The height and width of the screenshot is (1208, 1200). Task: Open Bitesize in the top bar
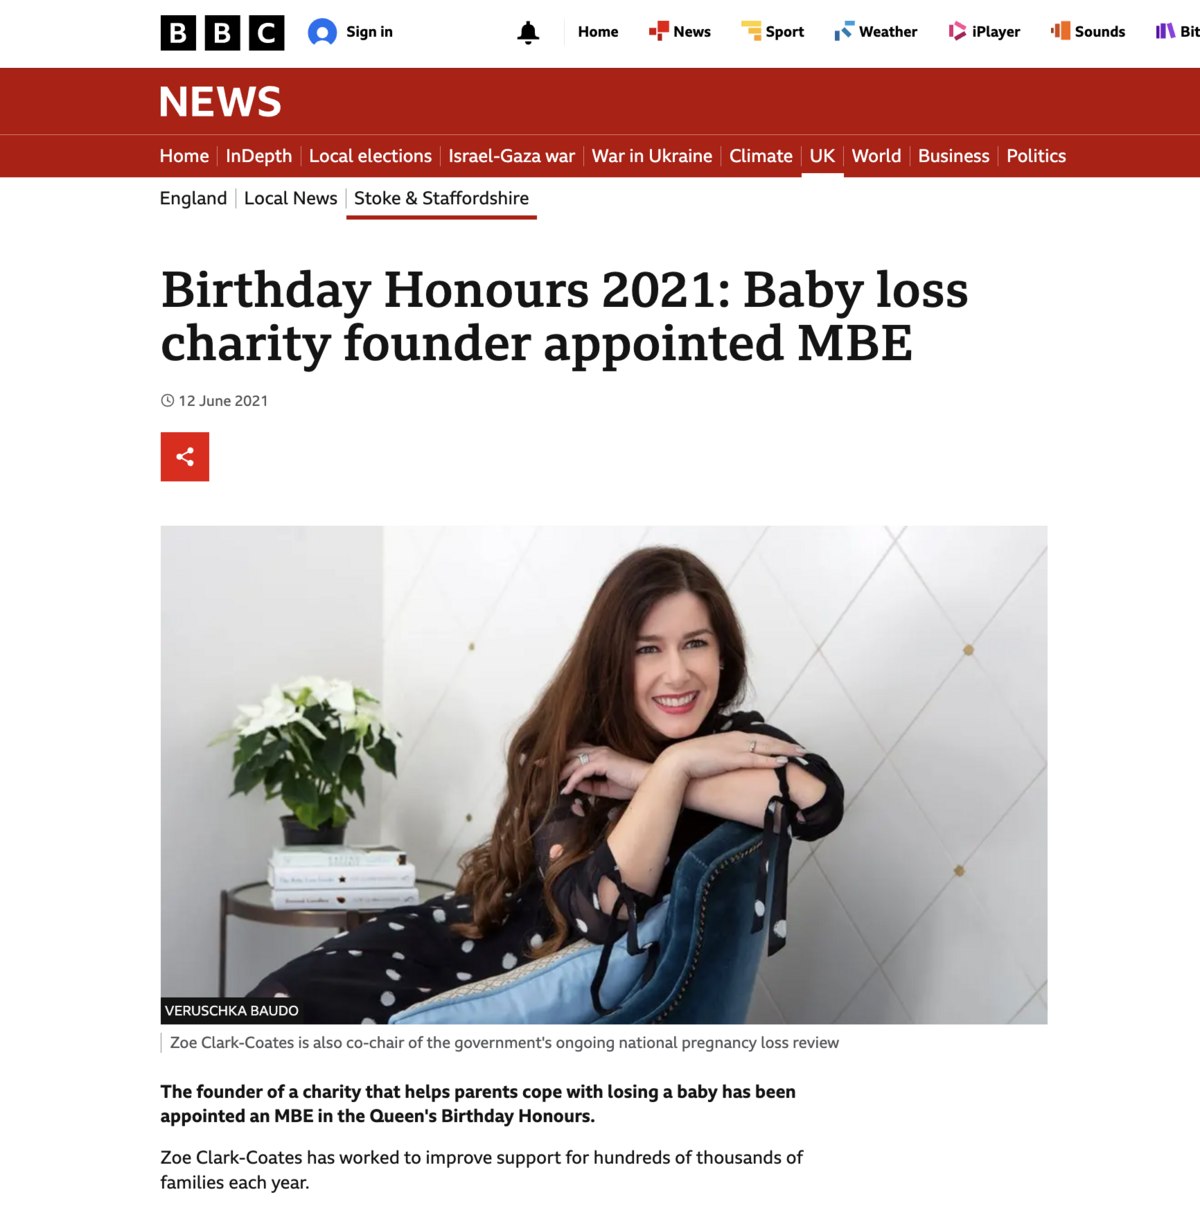(x=1178, y=32)
